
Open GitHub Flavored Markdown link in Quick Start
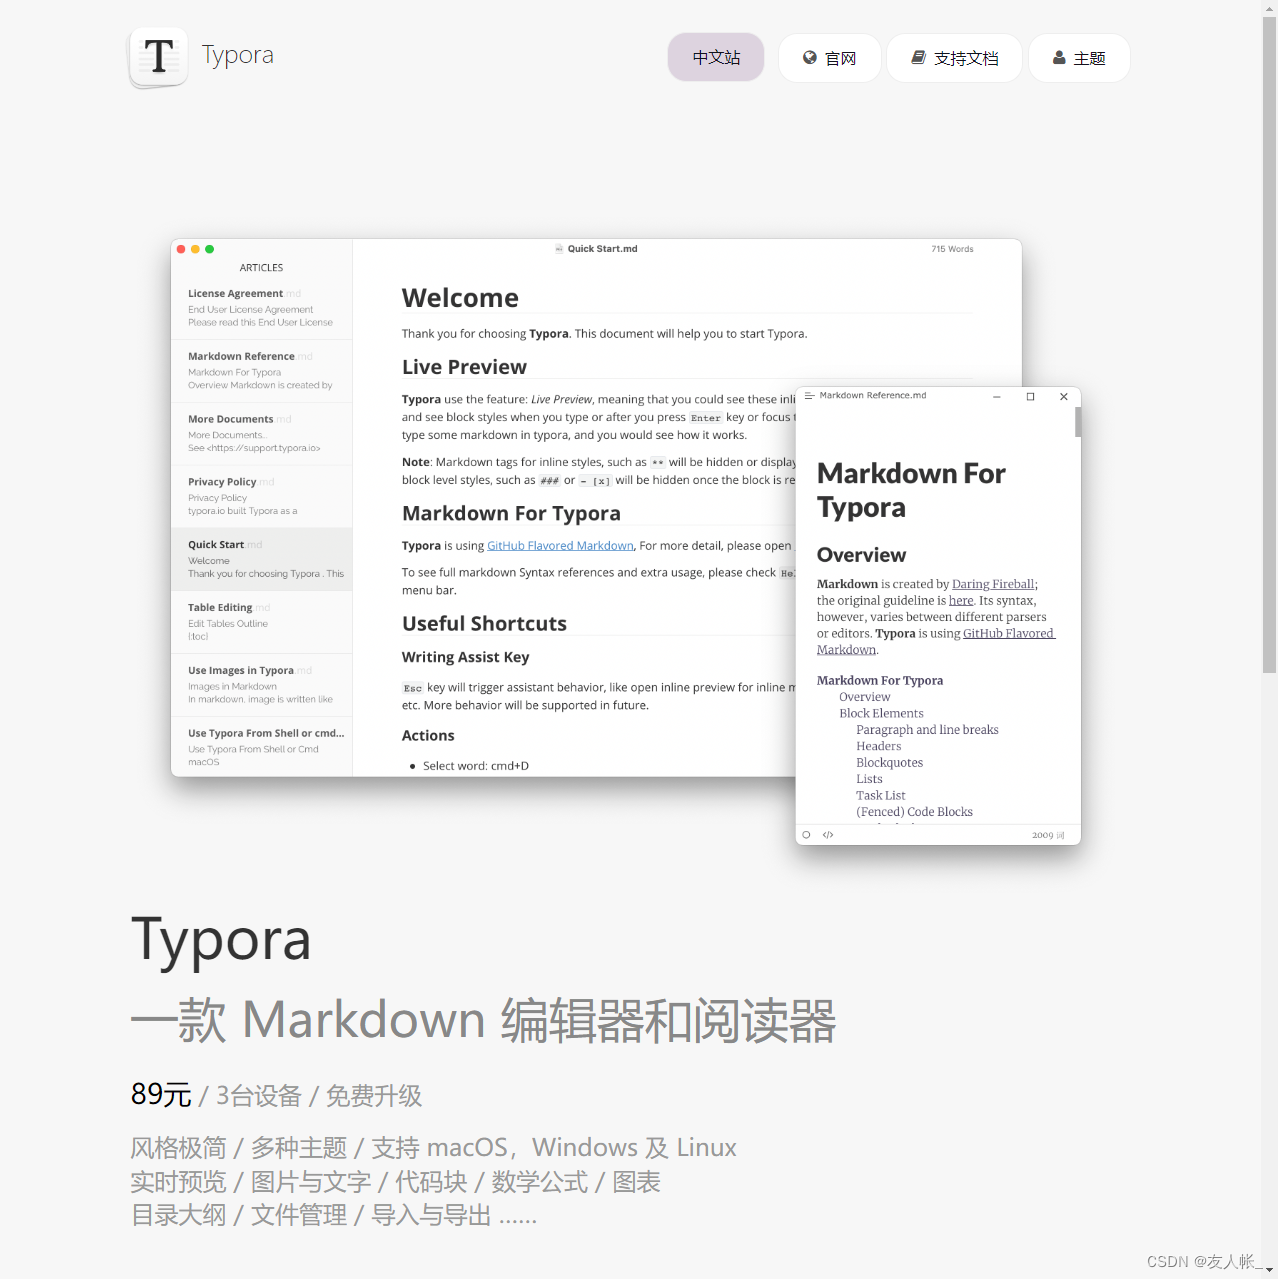[560, 546]
